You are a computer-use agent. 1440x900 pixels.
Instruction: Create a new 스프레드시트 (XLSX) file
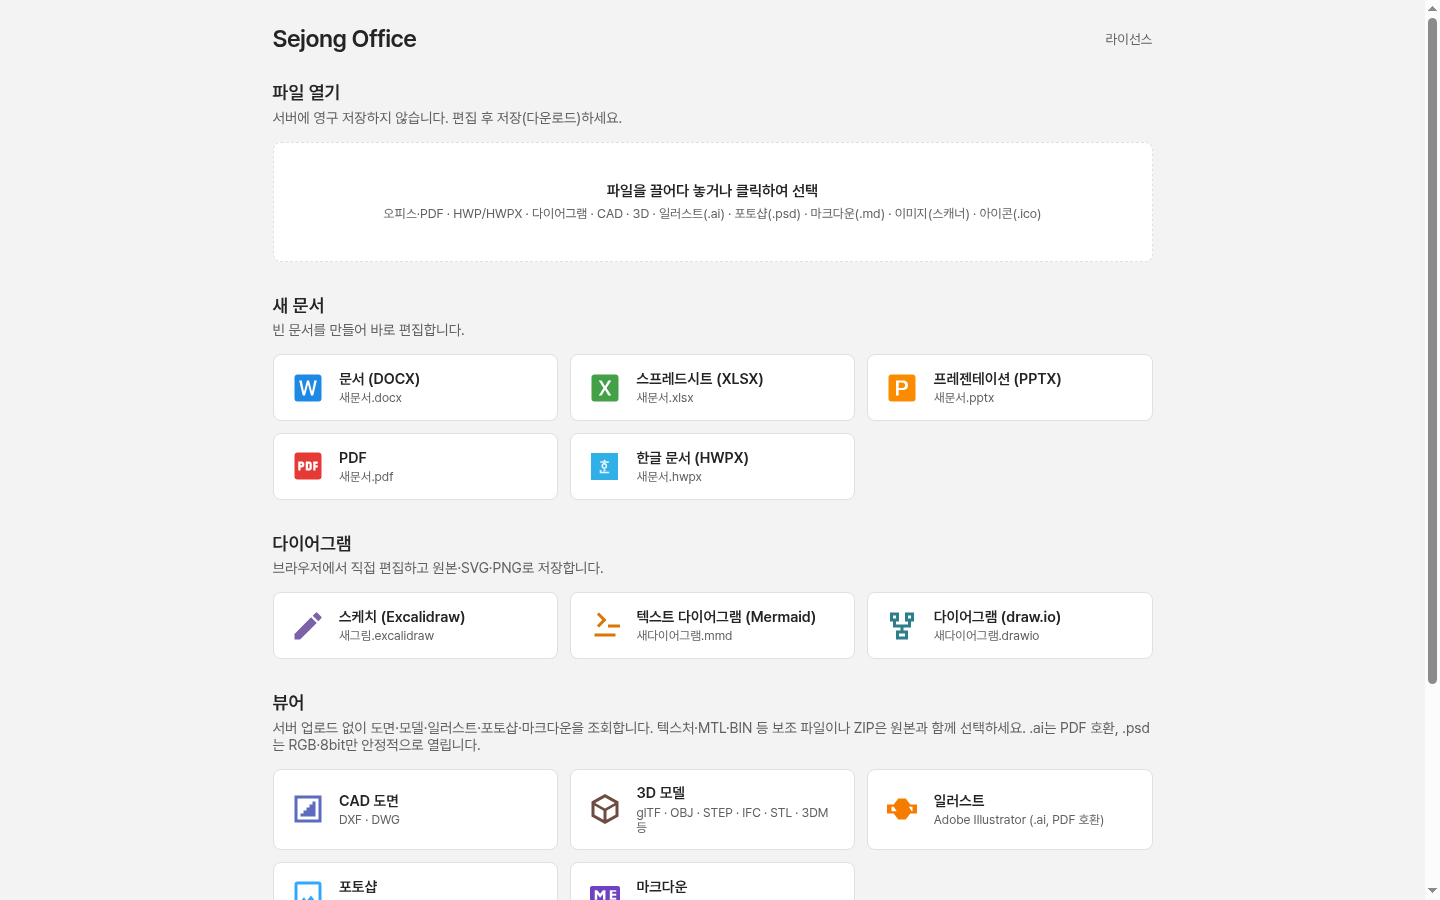(x=712, y=388)
